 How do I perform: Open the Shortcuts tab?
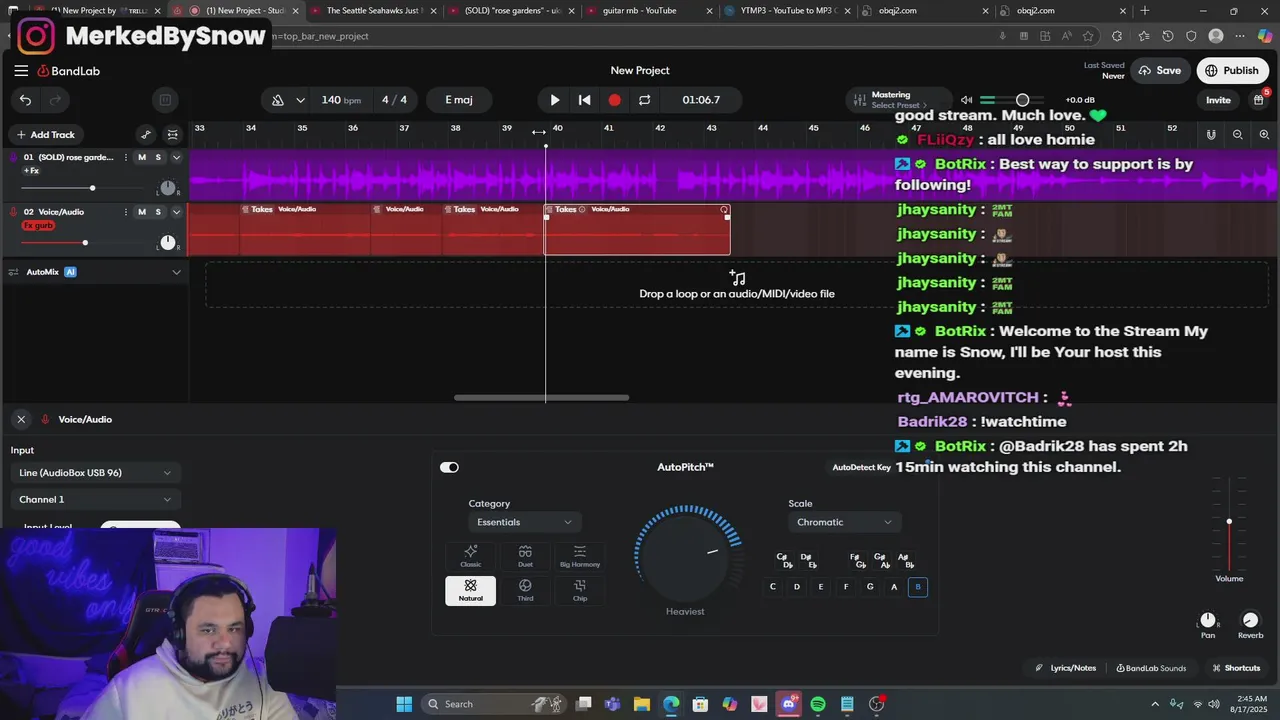tap(1236, 668)
